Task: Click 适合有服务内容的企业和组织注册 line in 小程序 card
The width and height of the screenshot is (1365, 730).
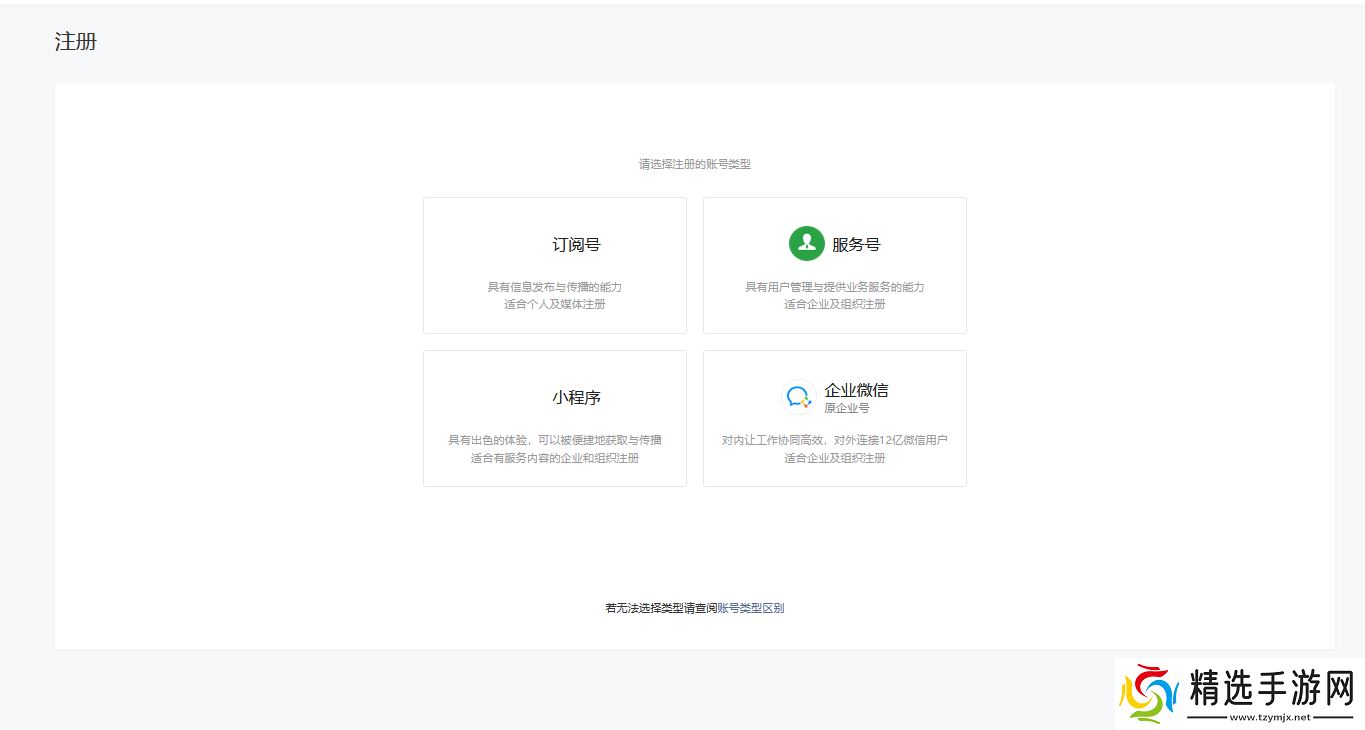Action: (555, 458)
